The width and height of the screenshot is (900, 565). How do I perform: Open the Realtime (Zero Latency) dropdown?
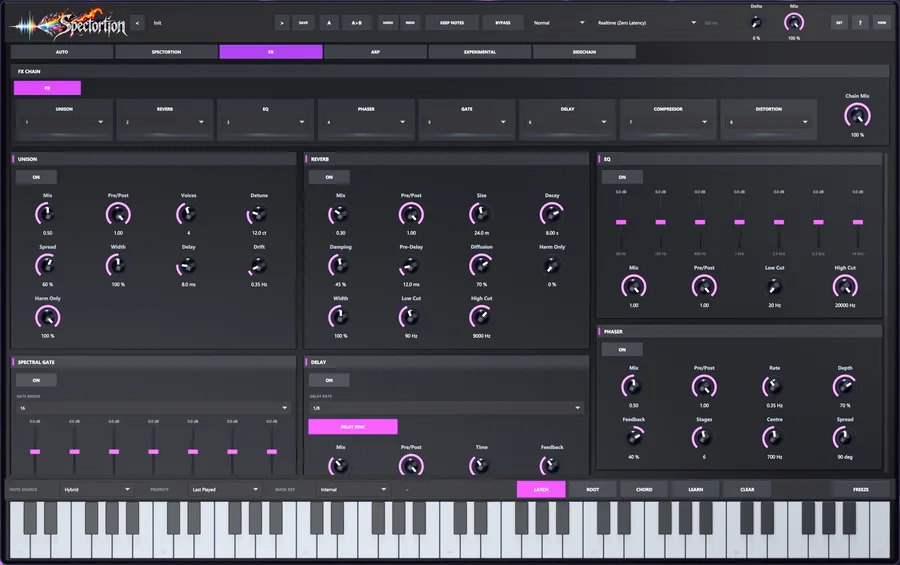(646, 23)
